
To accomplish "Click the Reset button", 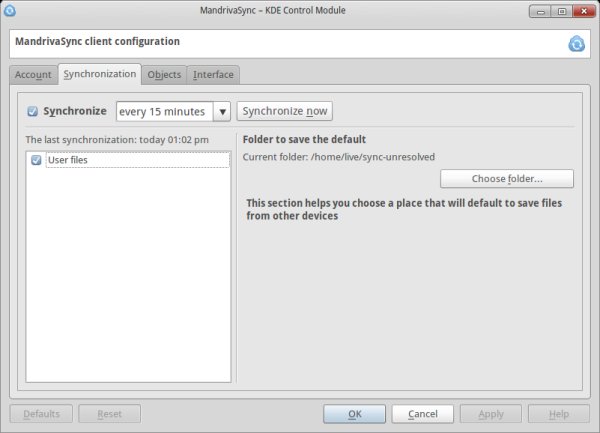I will pyautogui.click(x=109, y=414).
